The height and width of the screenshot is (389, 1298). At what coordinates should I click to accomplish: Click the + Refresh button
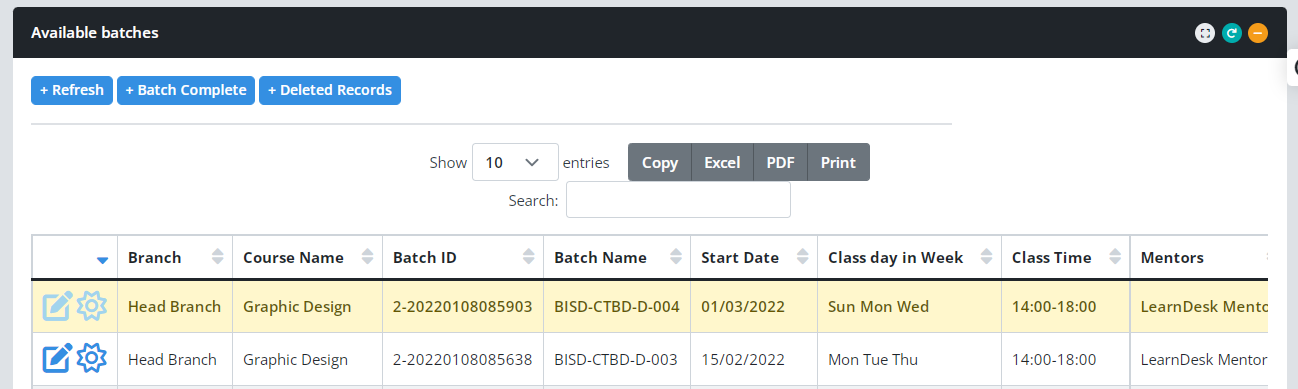pyautogui.click(x=72, y=90)
